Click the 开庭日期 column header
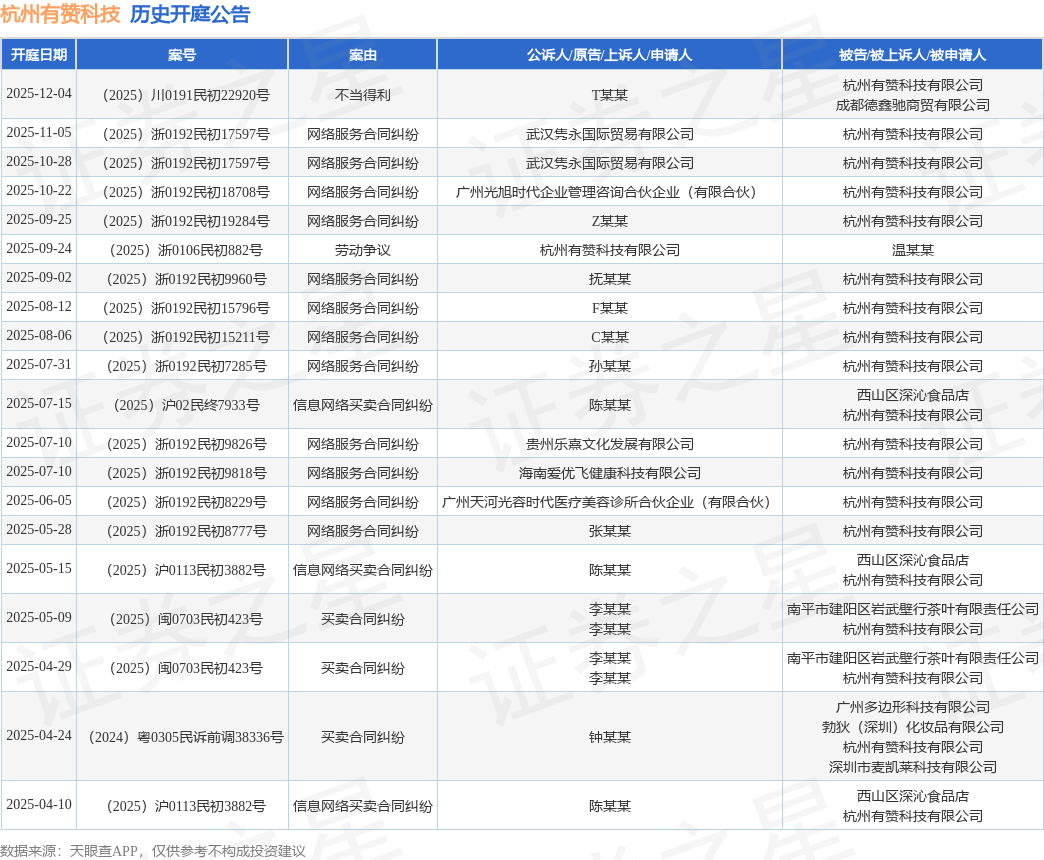This screenshot has width=1044, height=860. click(x=39, y=55)
